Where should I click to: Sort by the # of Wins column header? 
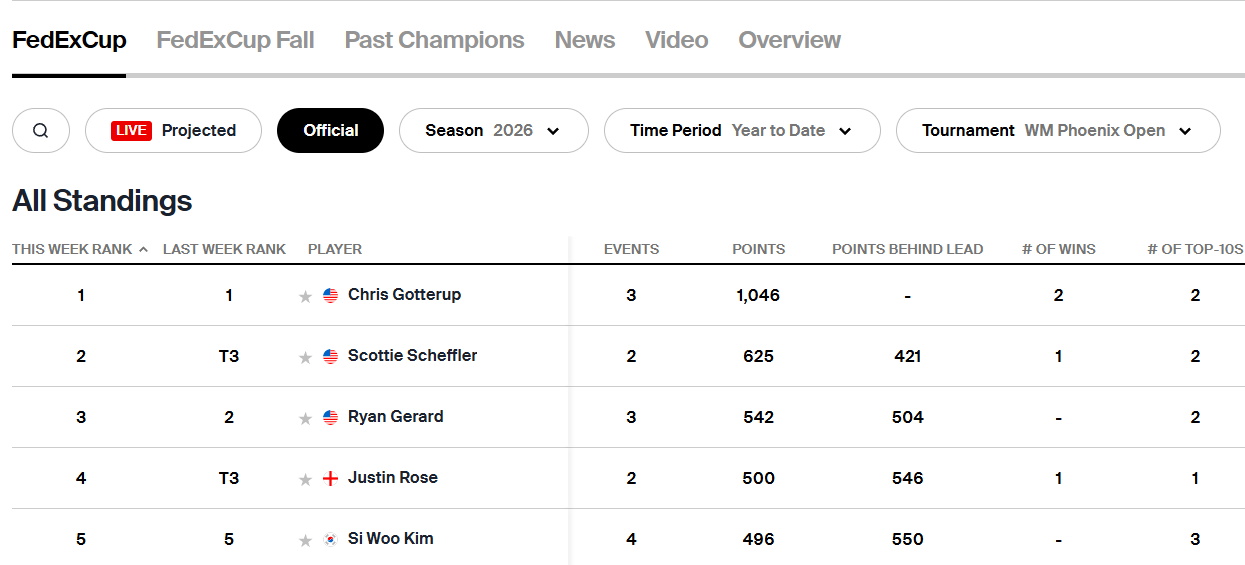tap(1058, 249)
